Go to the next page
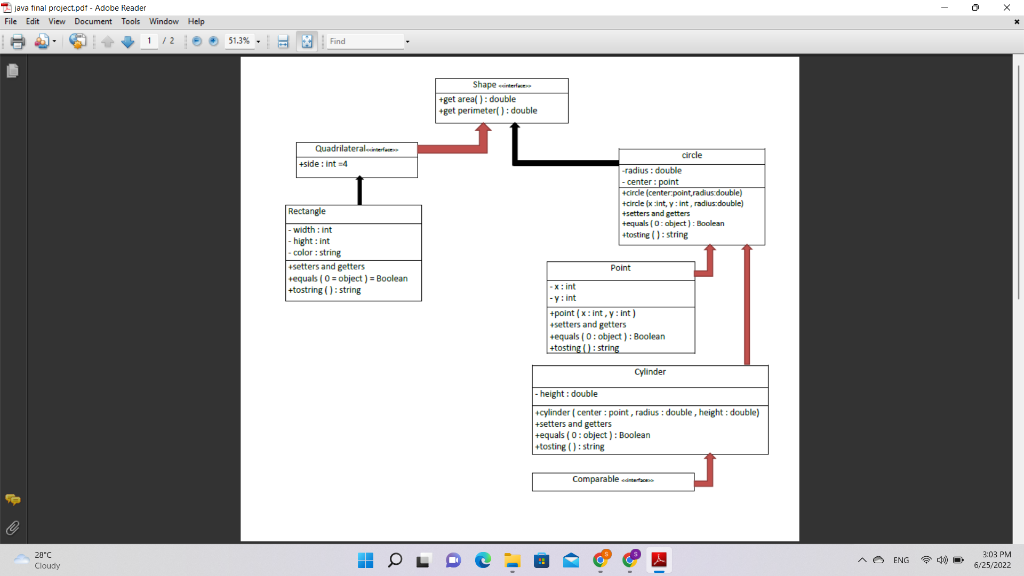1024x576 pixels. click(x=128, y=41)
